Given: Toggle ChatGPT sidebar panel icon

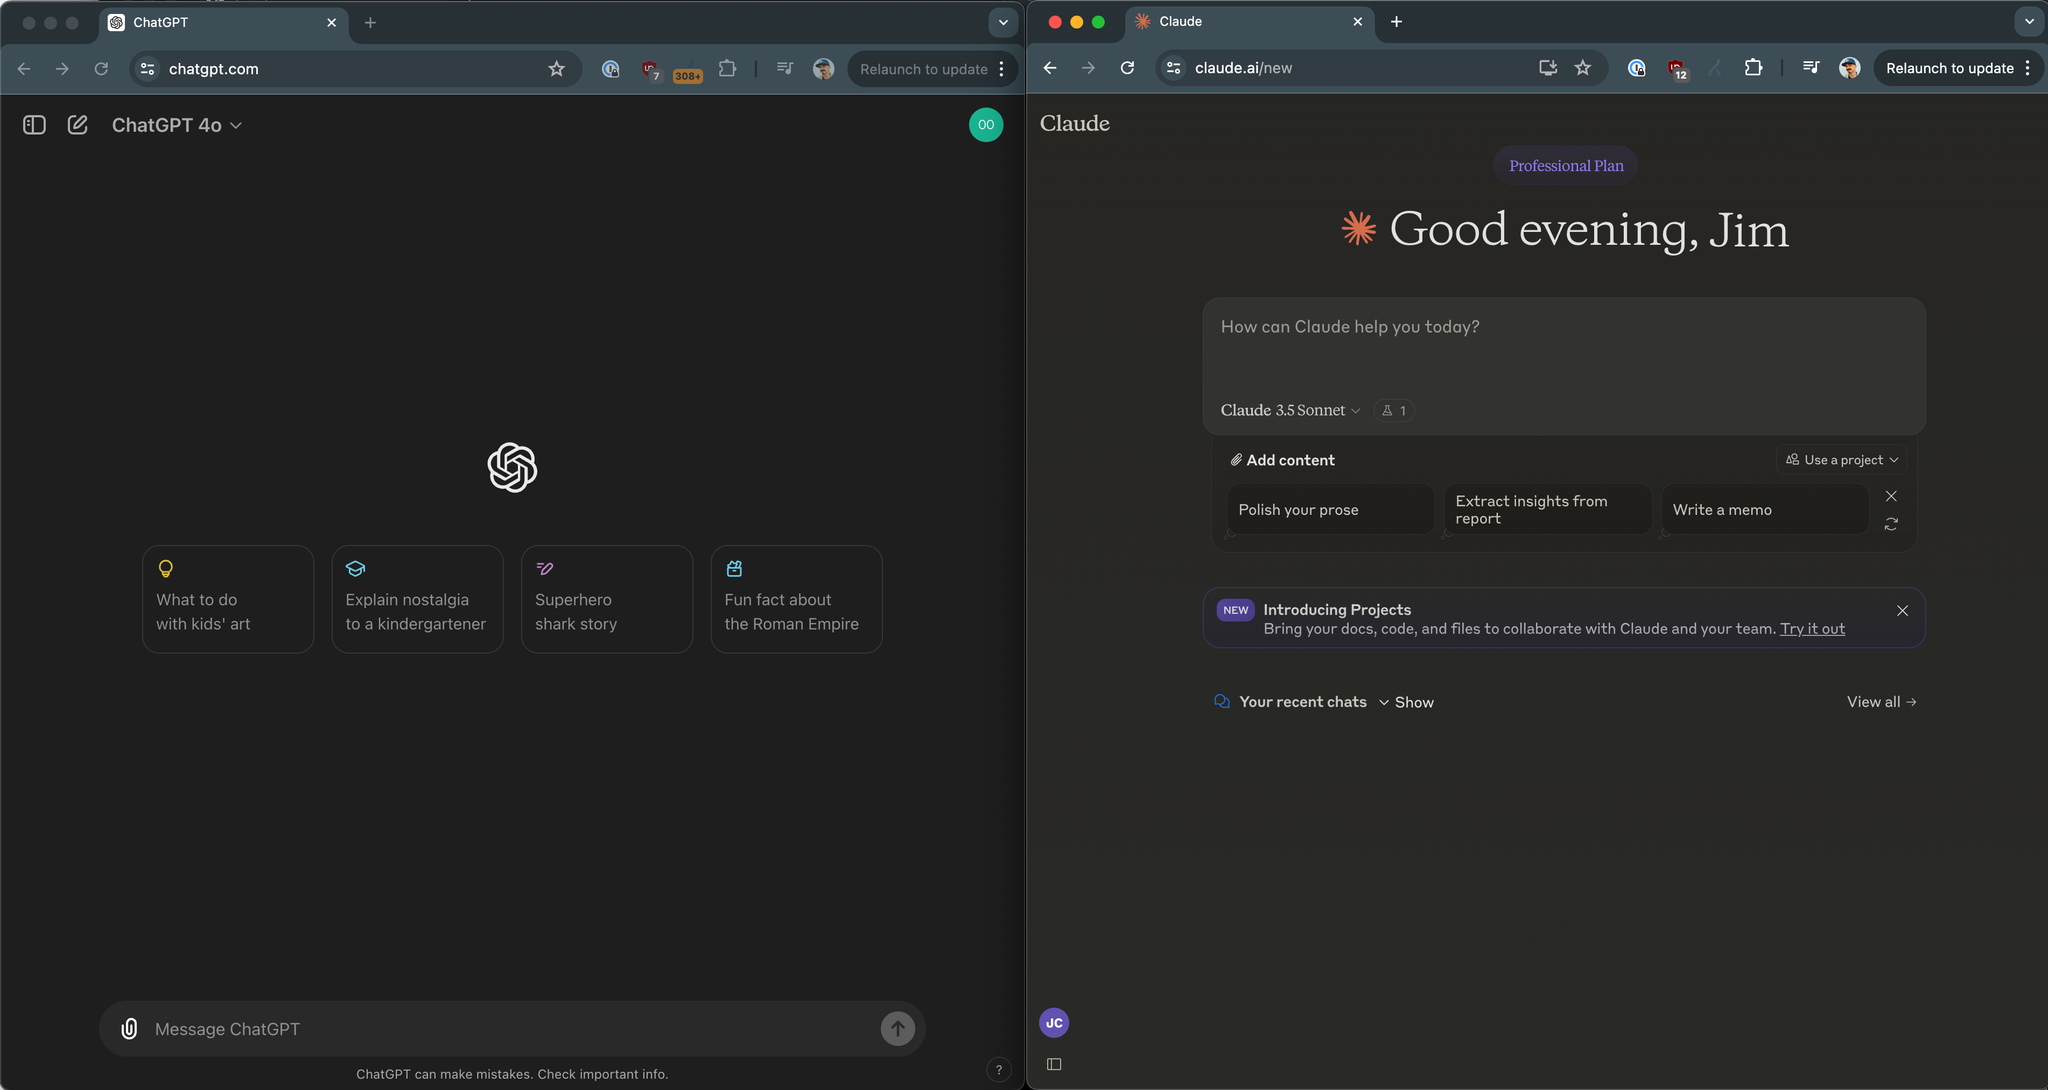Looking at the screenshot, I should click(34, 125).
